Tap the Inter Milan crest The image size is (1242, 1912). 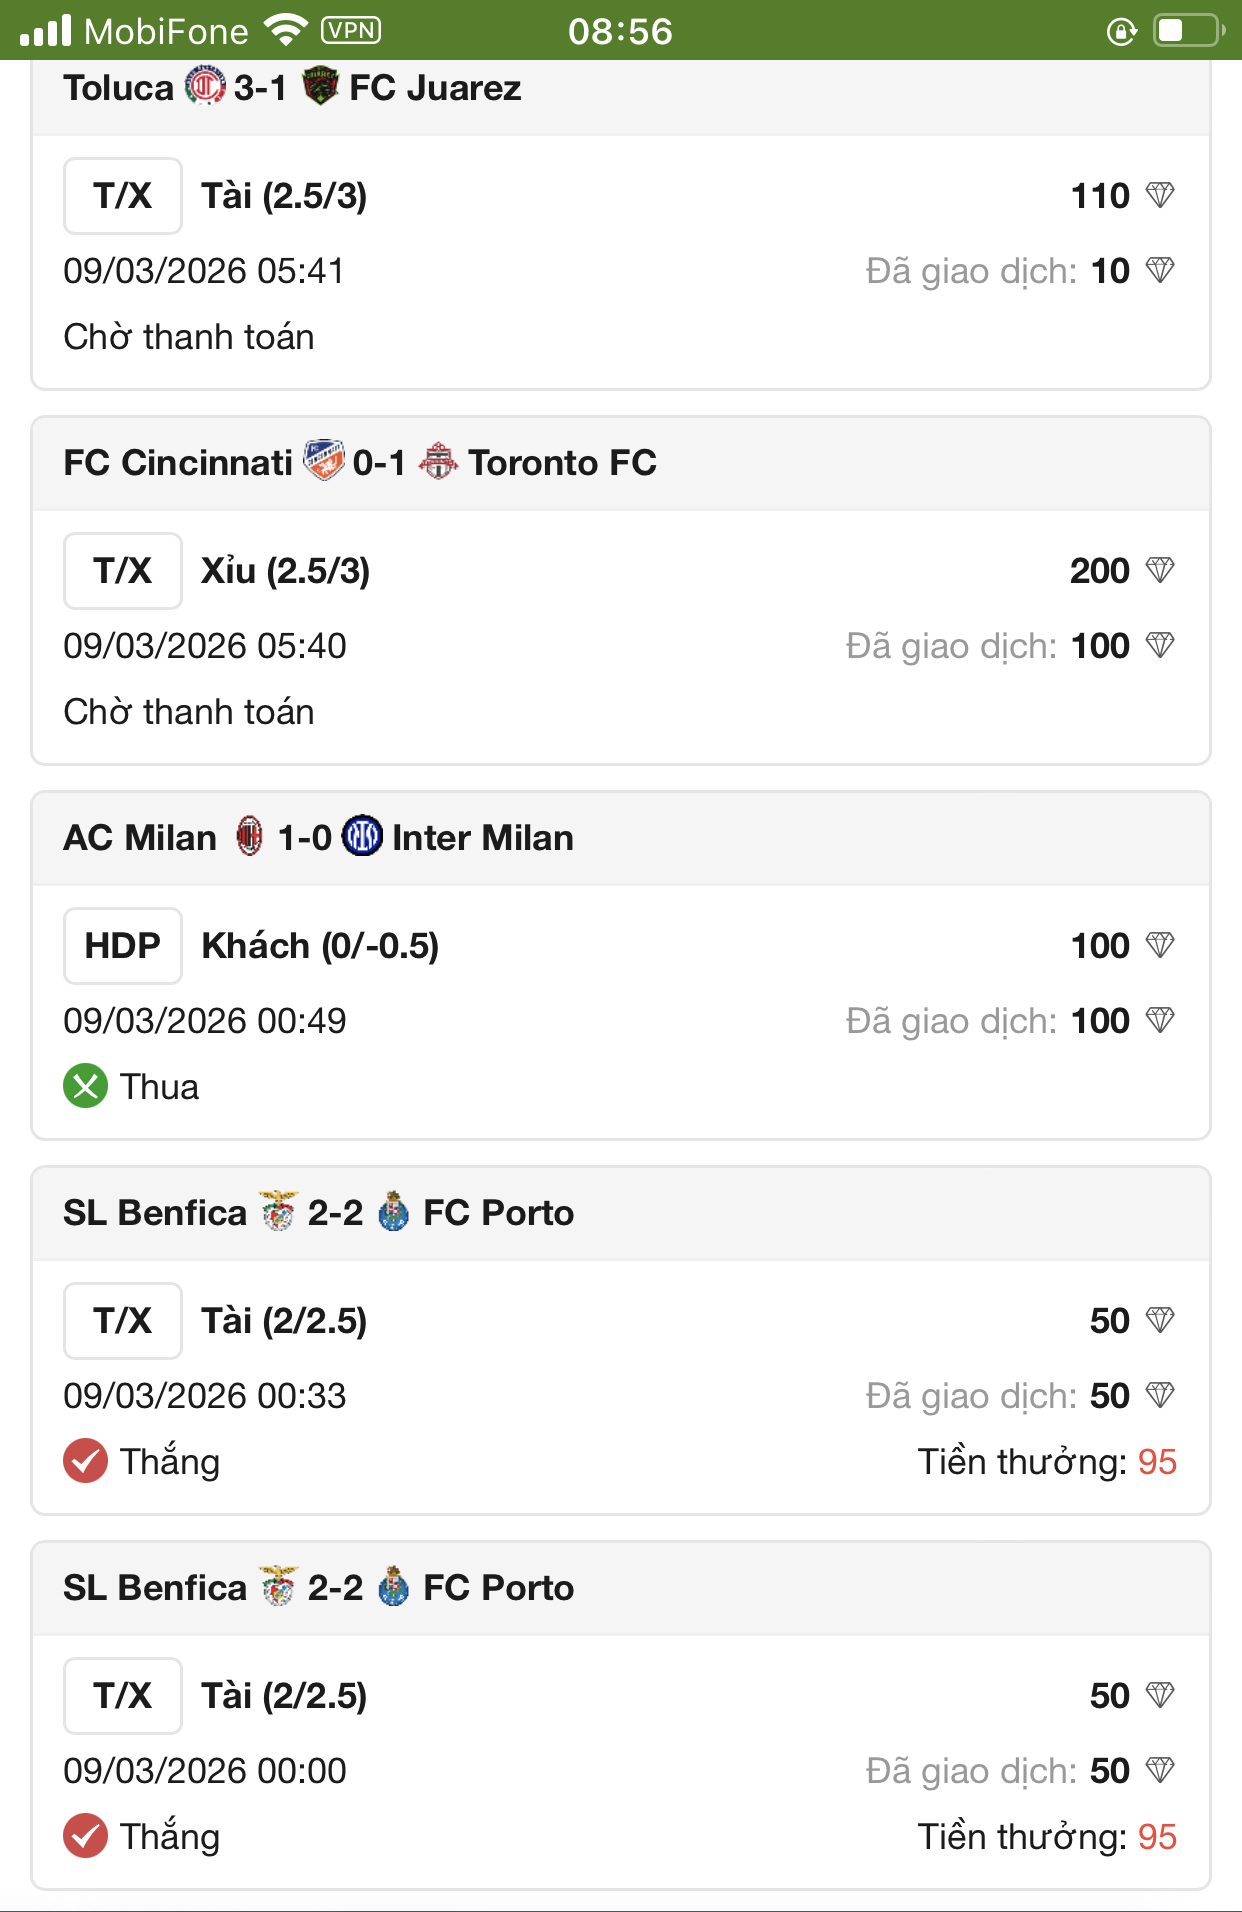pyautogui.click(x=362, y=836)
